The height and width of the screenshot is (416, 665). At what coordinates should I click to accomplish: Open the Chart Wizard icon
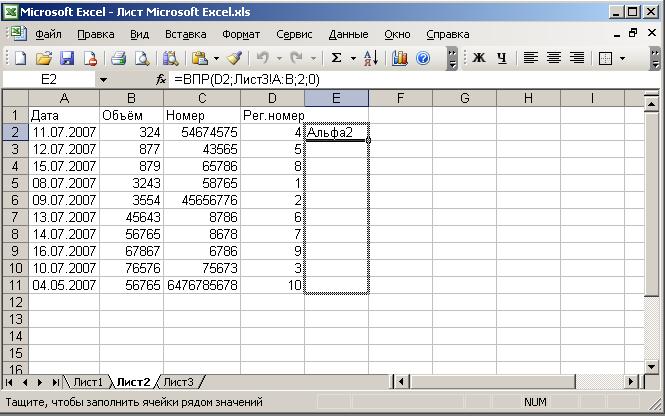[400, 58]
